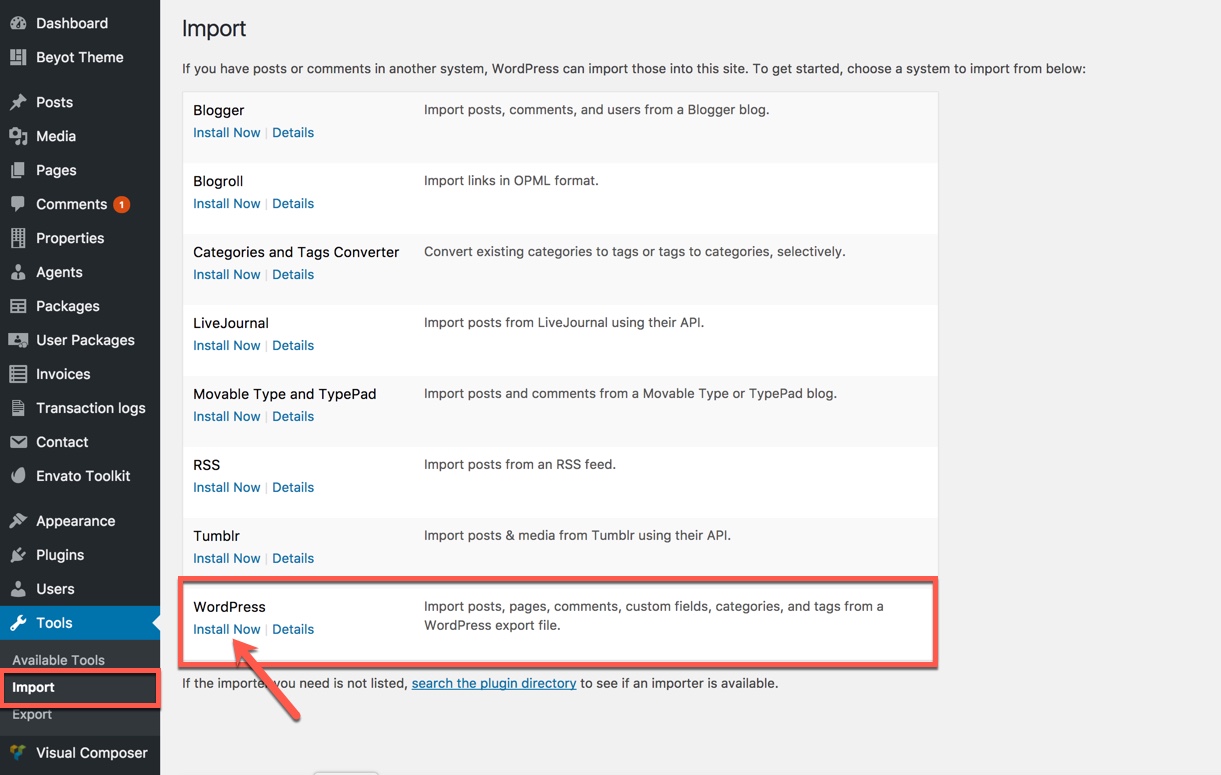View Details for Blogroll importer

tap(293, 203)
